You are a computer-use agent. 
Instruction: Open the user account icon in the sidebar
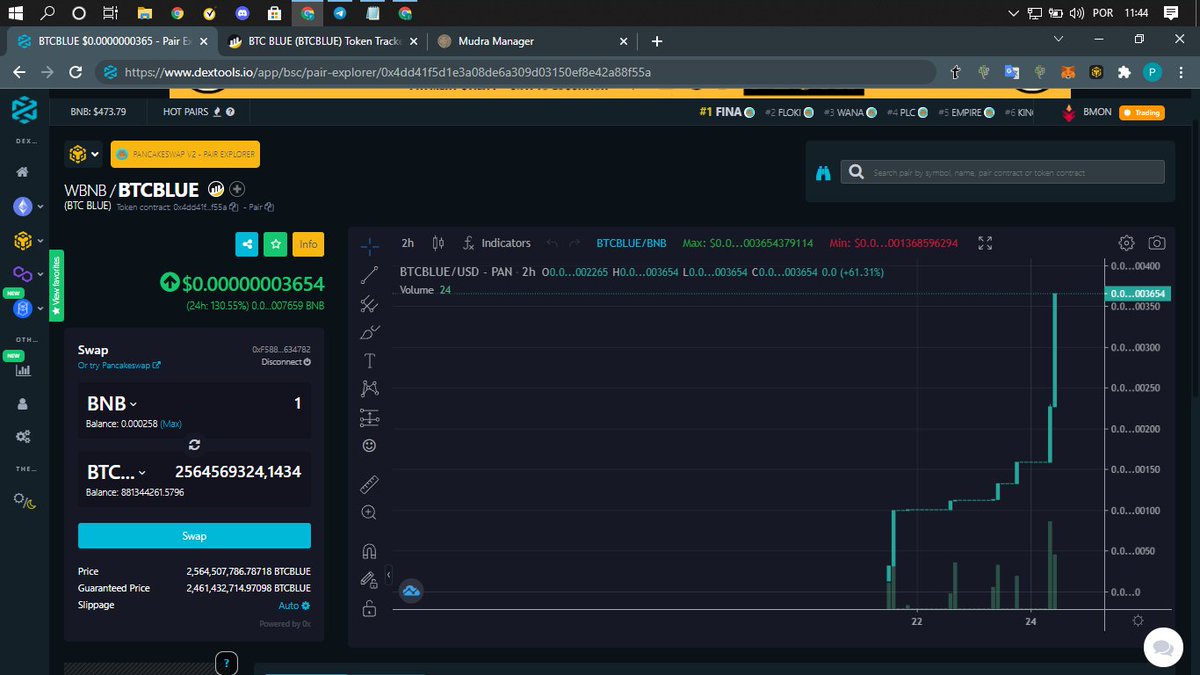[23, 404]
